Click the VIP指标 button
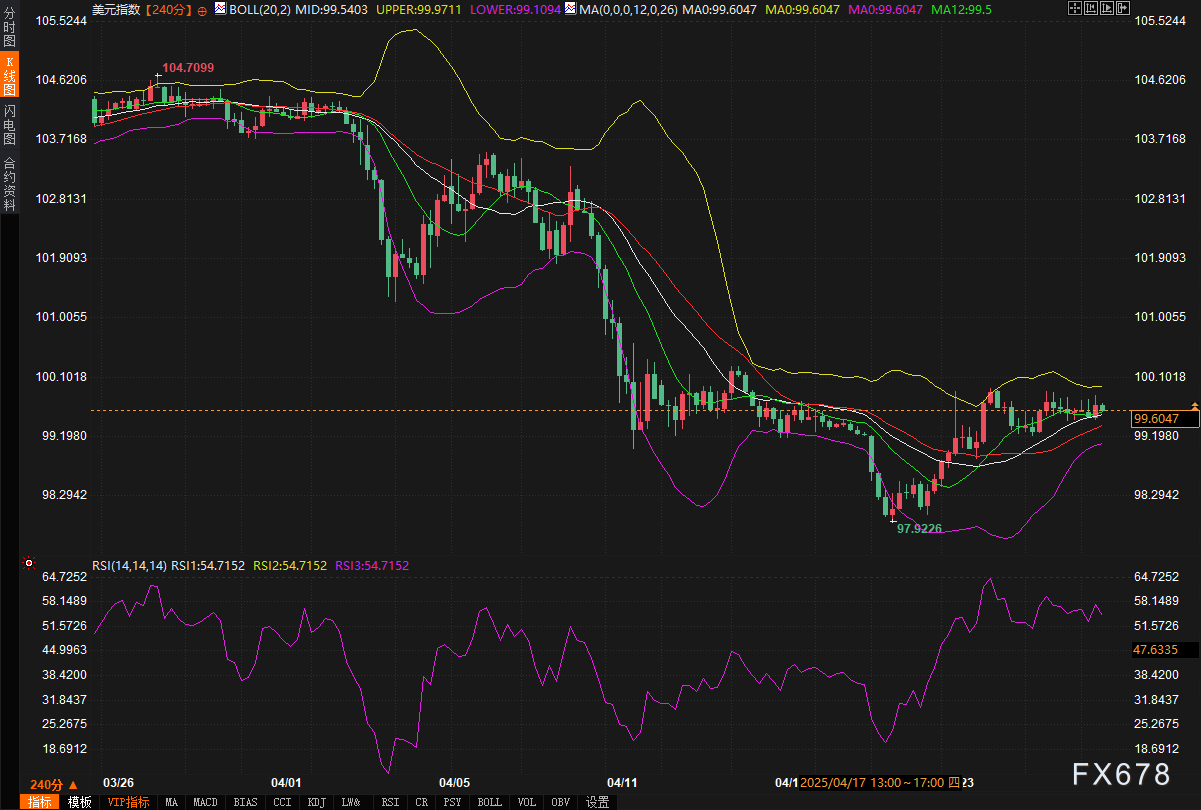The width and height of the screenshot is (1201, 810). (129, 802)
